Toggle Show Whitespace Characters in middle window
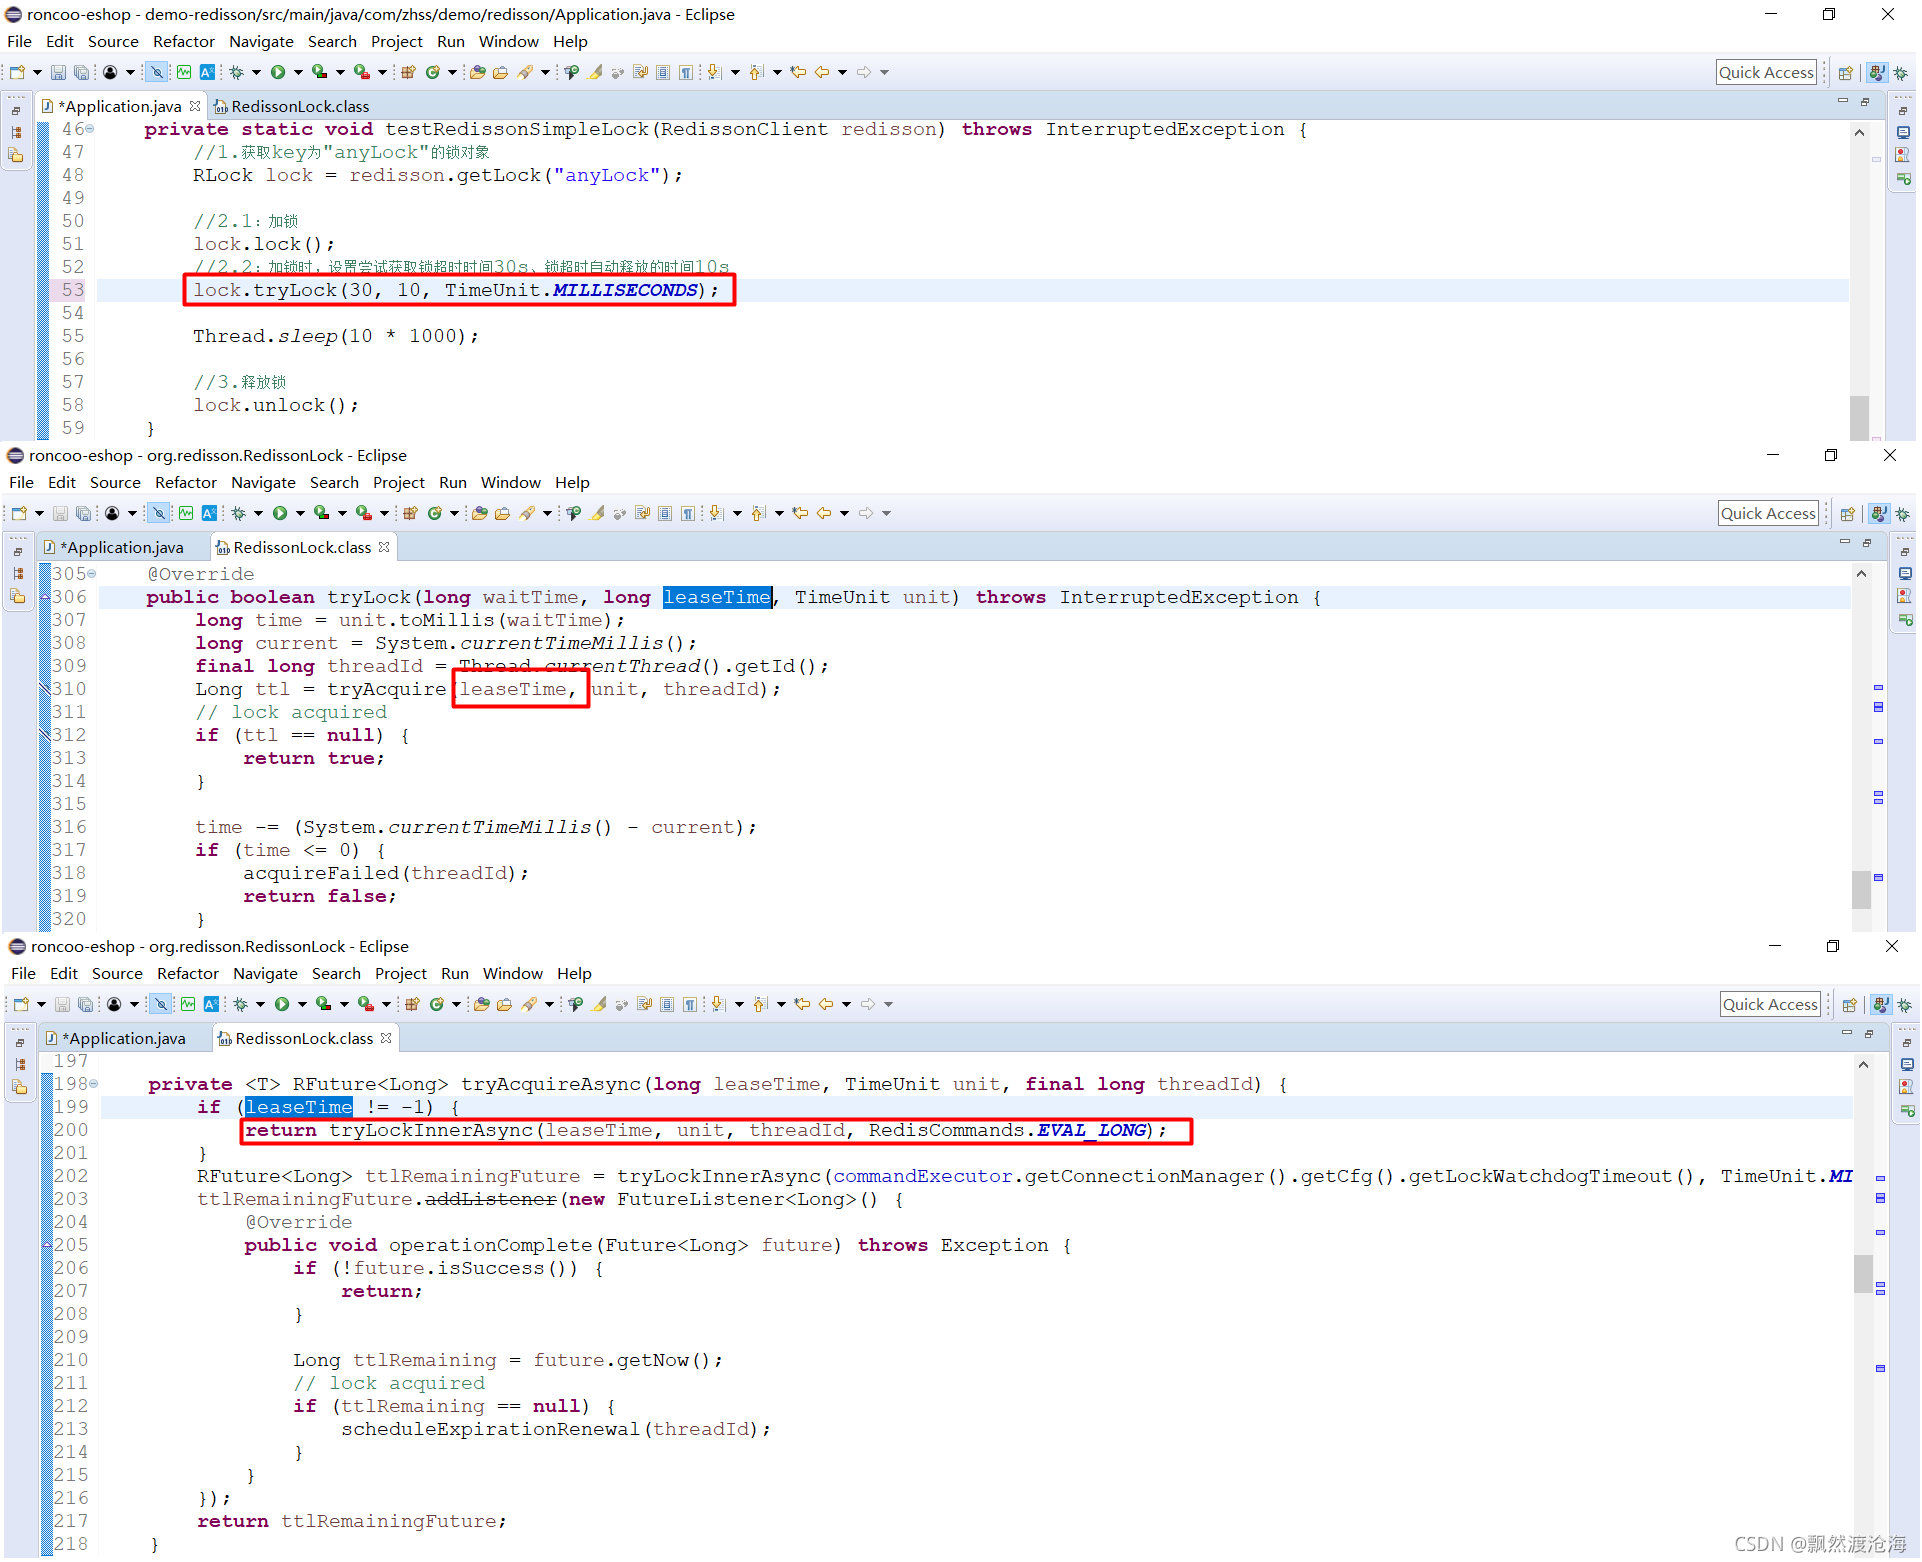The width and height of the screenshot is (1922, 1562). [688, 513]
